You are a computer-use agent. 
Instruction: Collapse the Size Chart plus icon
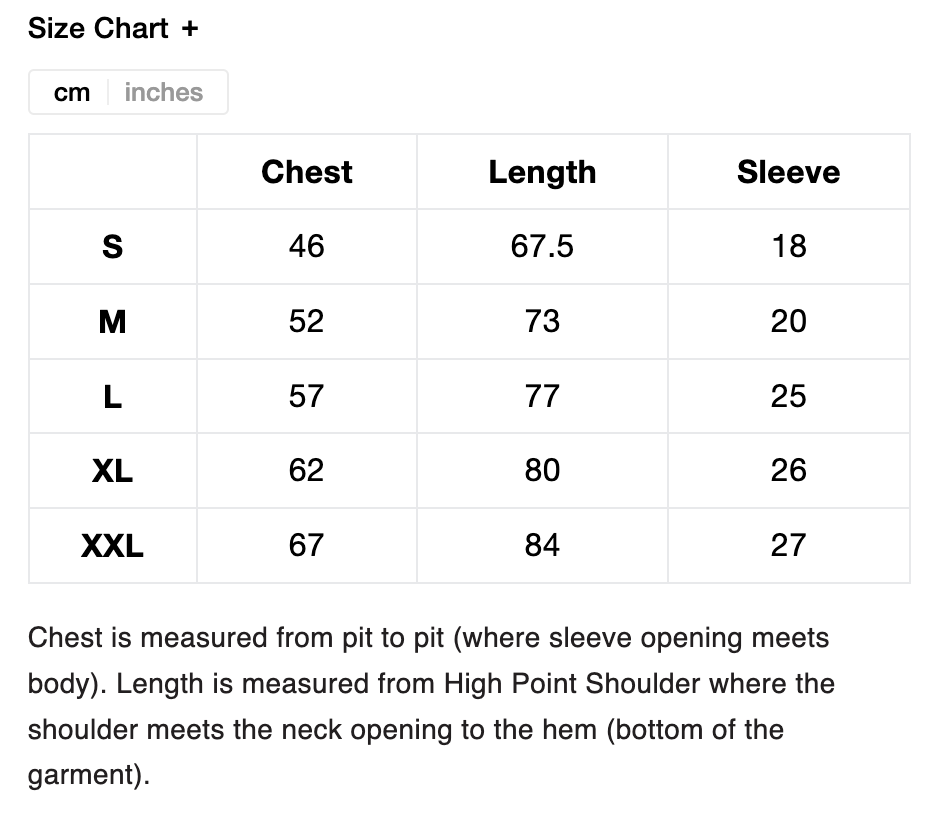point(190,29)
